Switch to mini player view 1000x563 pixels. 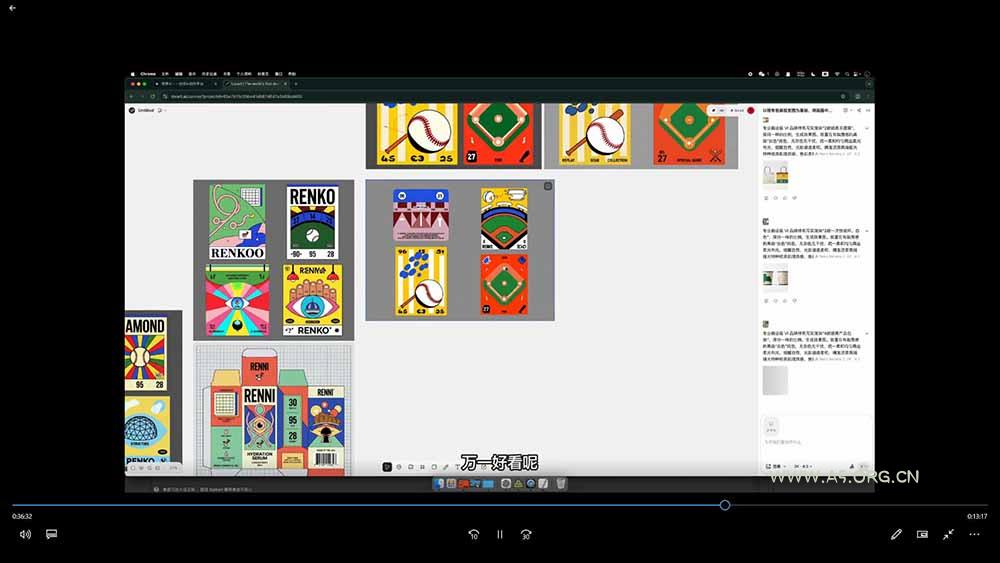[x=922, y=534]
